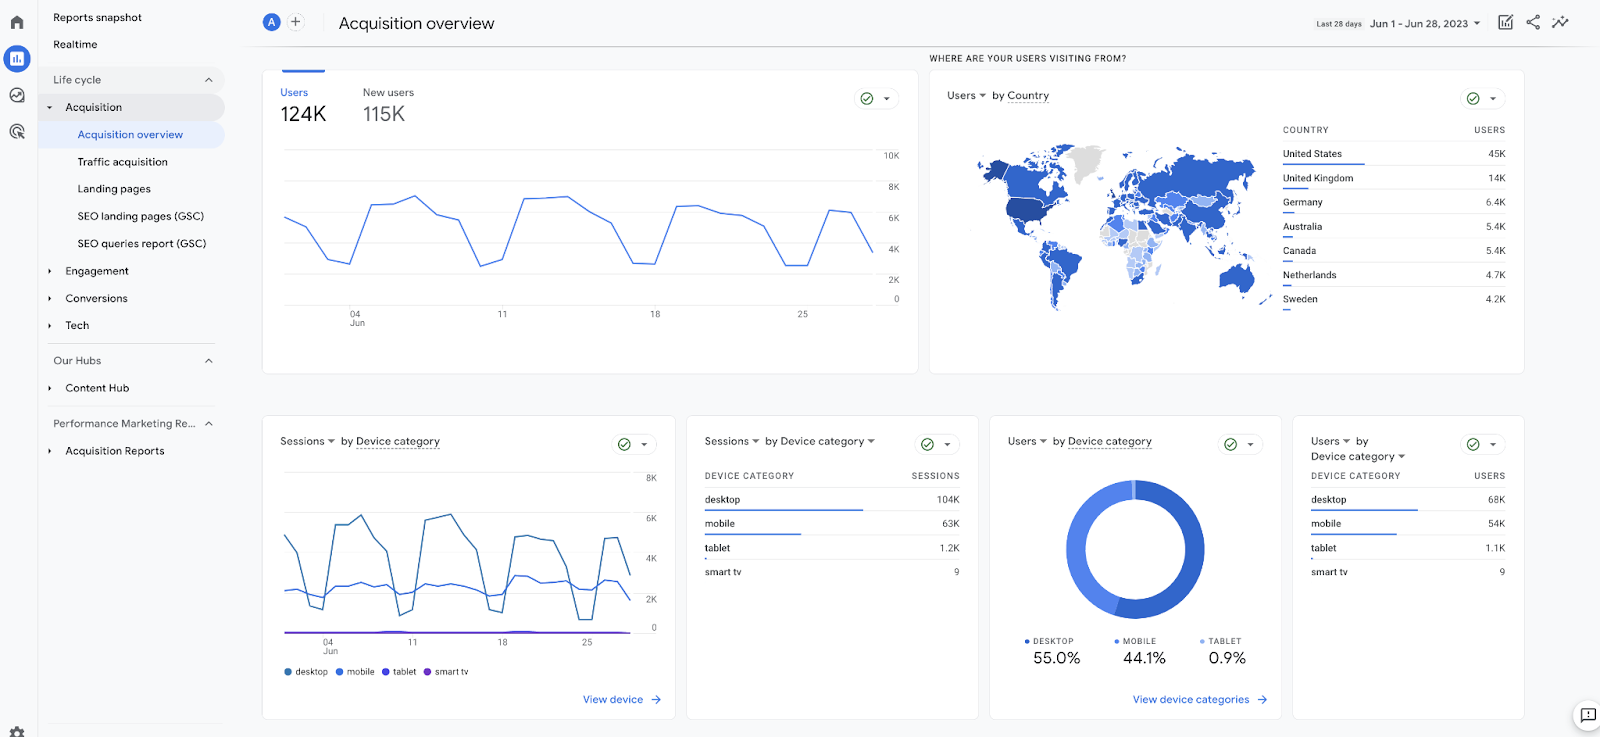Open date range dropdown Jun 1 - Jun 28, 2023
This screenshot has height=737, width=1600.
point(1425,23)
